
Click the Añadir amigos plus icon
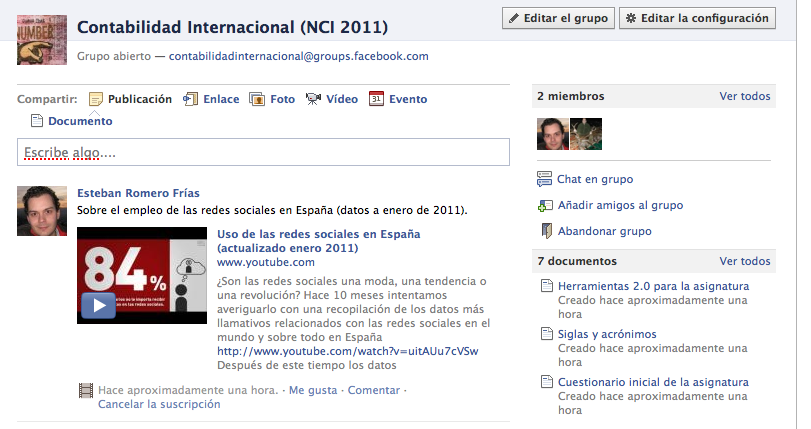545,205
